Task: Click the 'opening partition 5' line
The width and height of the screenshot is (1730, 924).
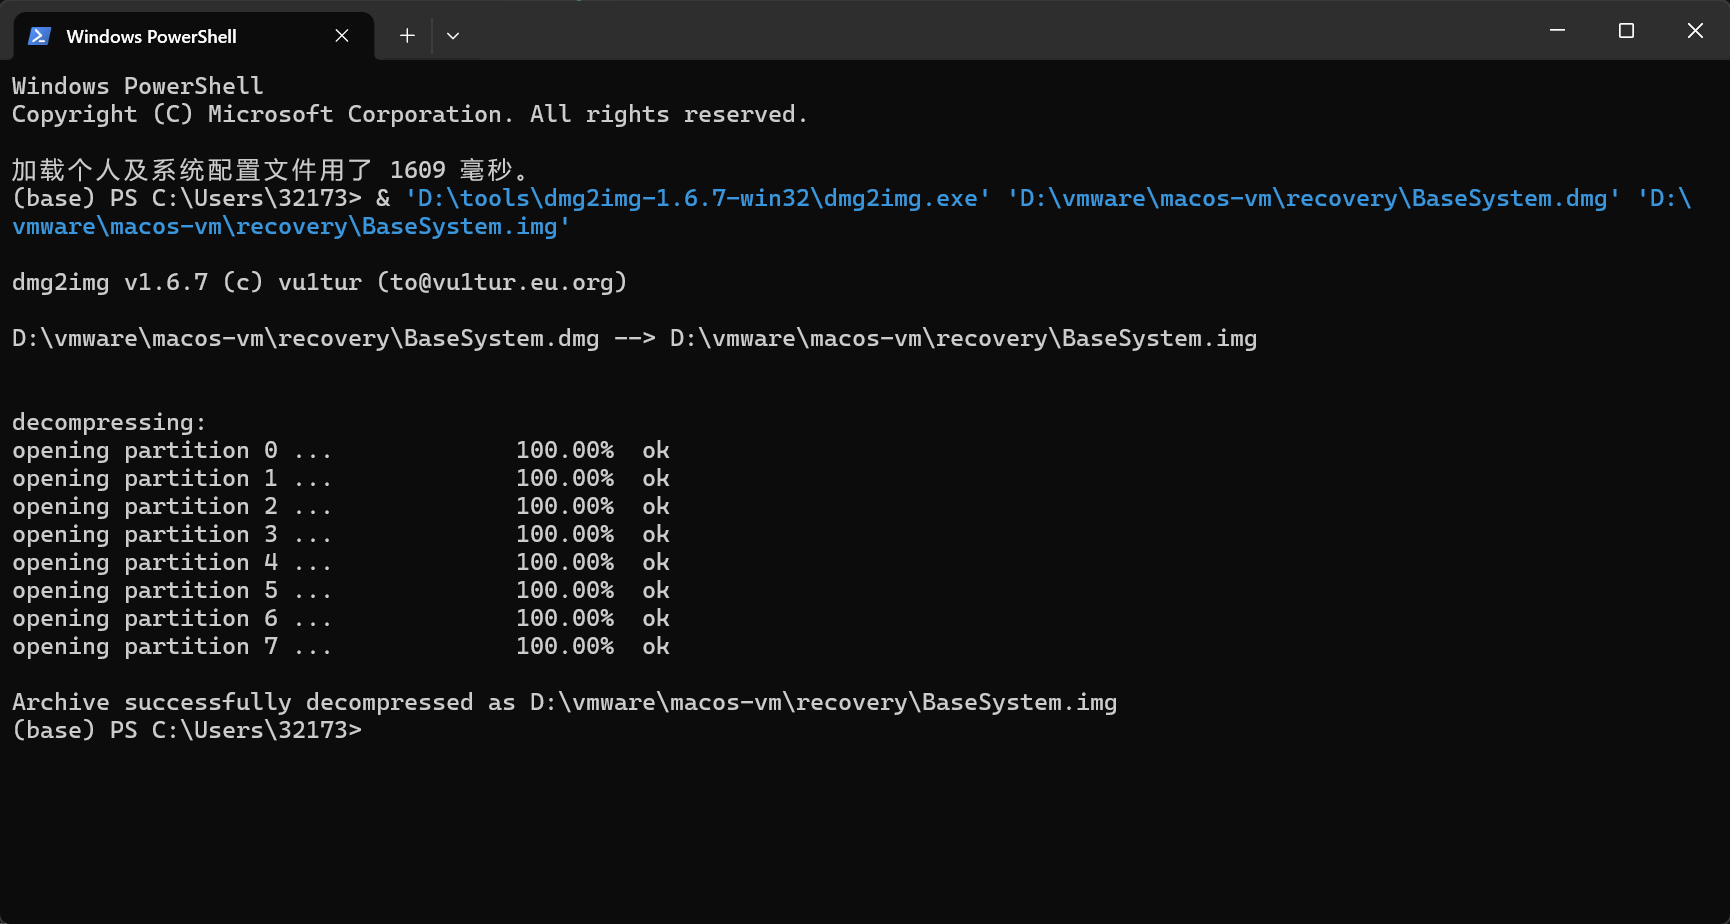Action: (341, 590)
